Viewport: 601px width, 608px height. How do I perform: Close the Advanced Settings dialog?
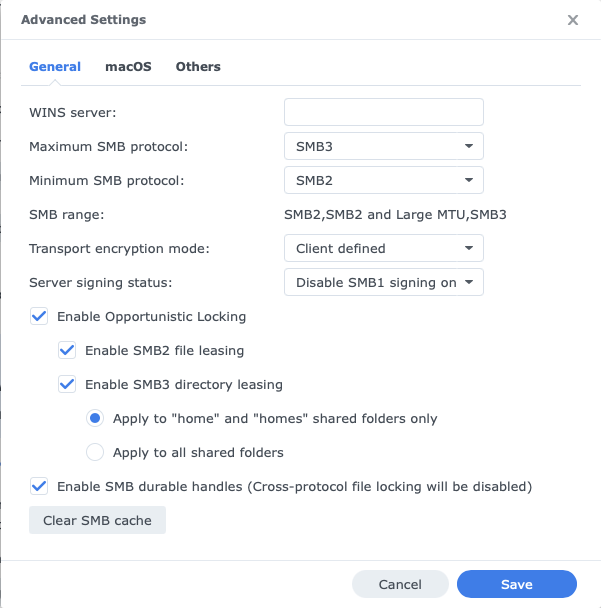click(573, 20)
